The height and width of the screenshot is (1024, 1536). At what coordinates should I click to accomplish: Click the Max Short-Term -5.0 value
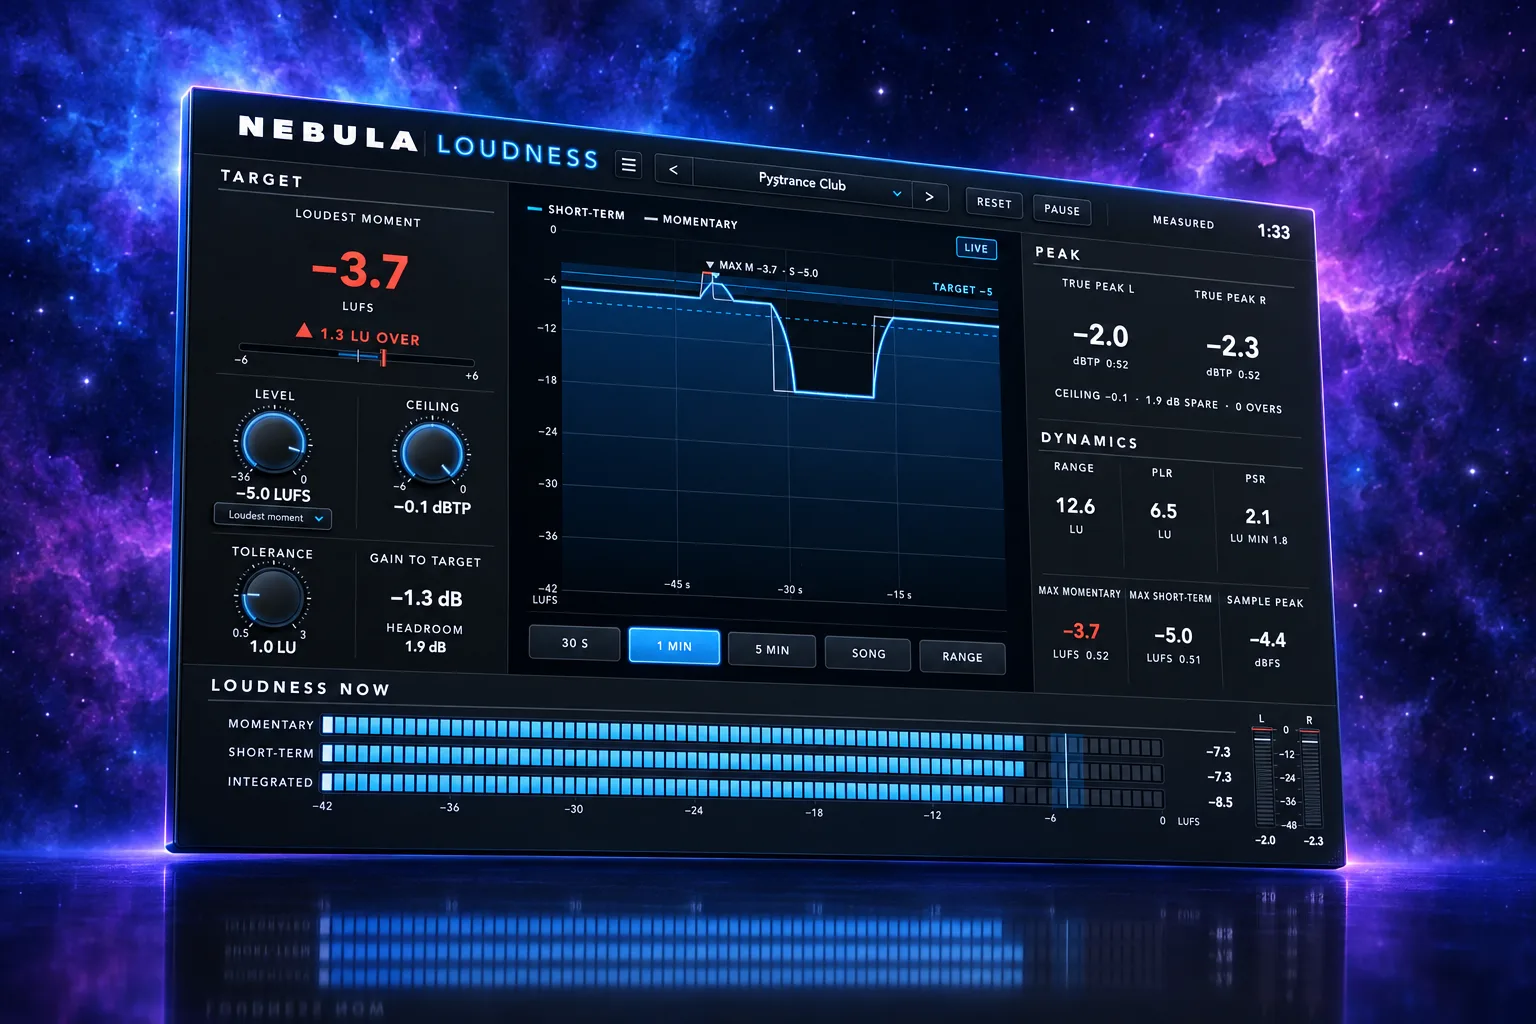(1172, 636)
